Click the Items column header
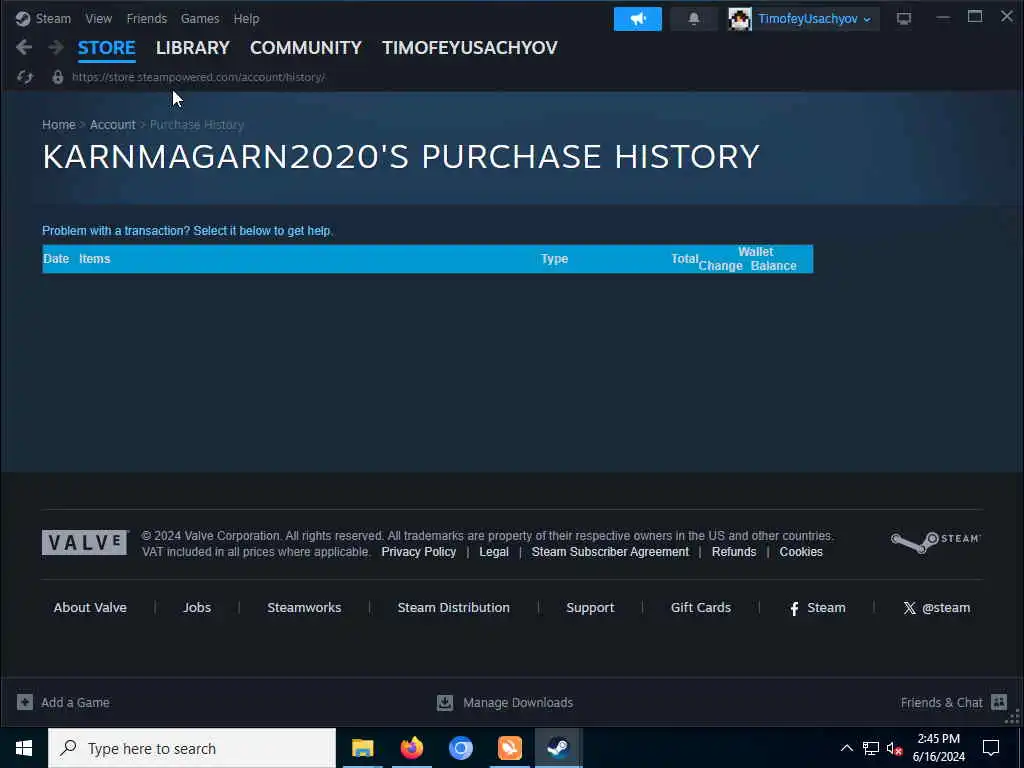Viewport: 1024px width, 768px height. (x=95, y=259)
